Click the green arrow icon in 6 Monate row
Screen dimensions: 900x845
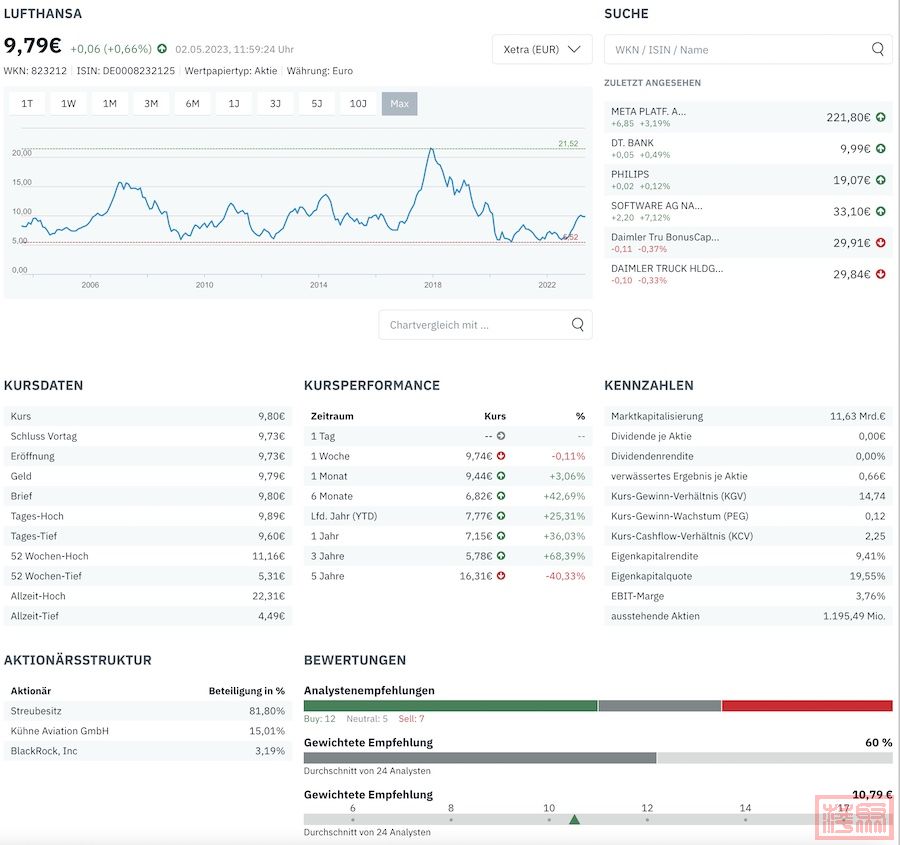[x=501, y=496]
